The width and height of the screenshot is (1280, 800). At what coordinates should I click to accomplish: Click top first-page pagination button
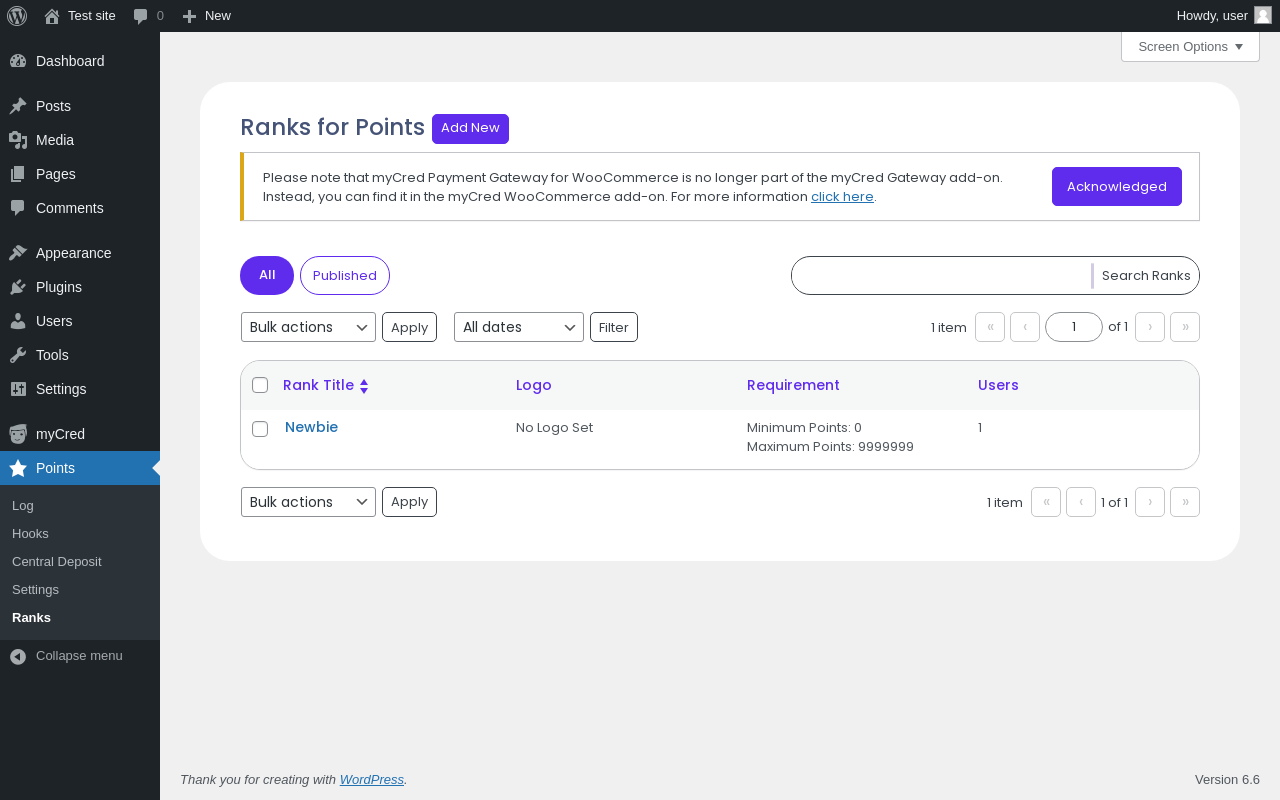point(990,327)
